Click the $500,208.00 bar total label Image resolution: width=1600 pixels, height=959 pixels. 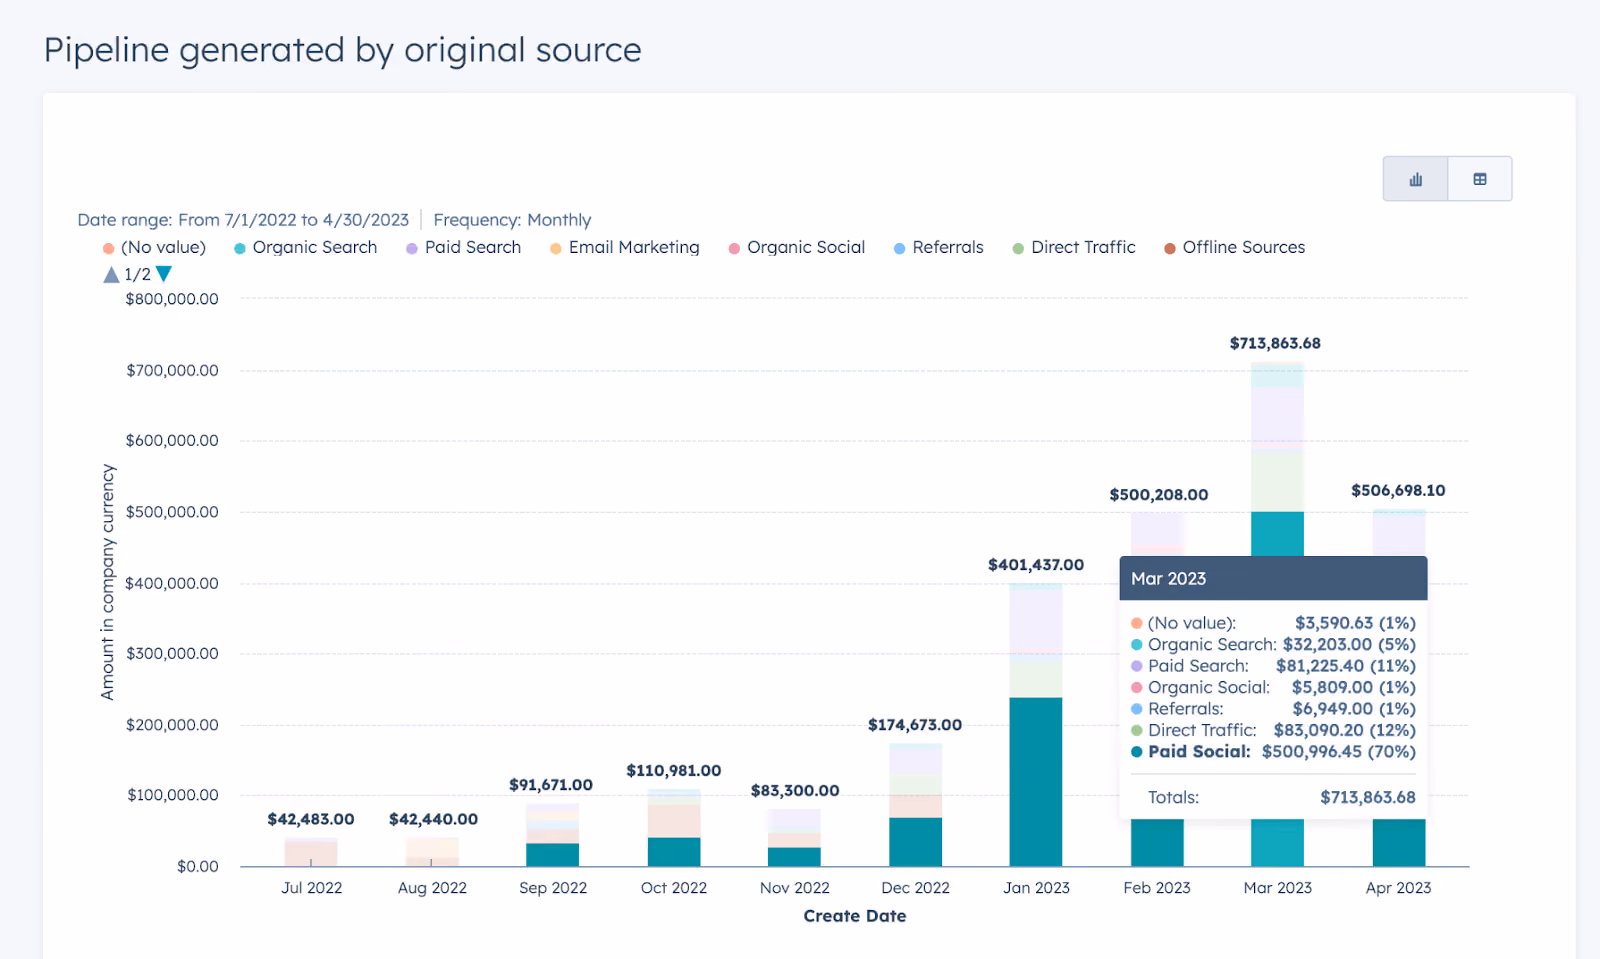(1159, 495)
